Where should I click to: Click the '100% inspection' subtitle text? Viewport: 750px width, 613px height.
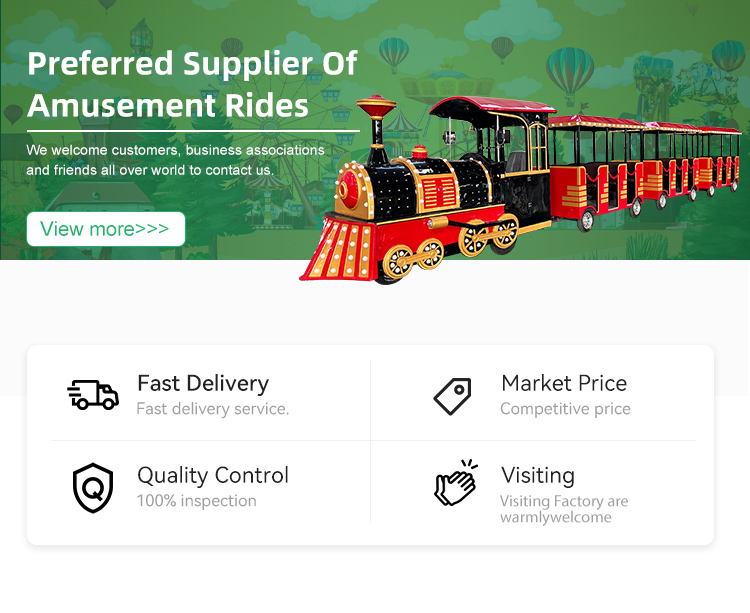197,501
